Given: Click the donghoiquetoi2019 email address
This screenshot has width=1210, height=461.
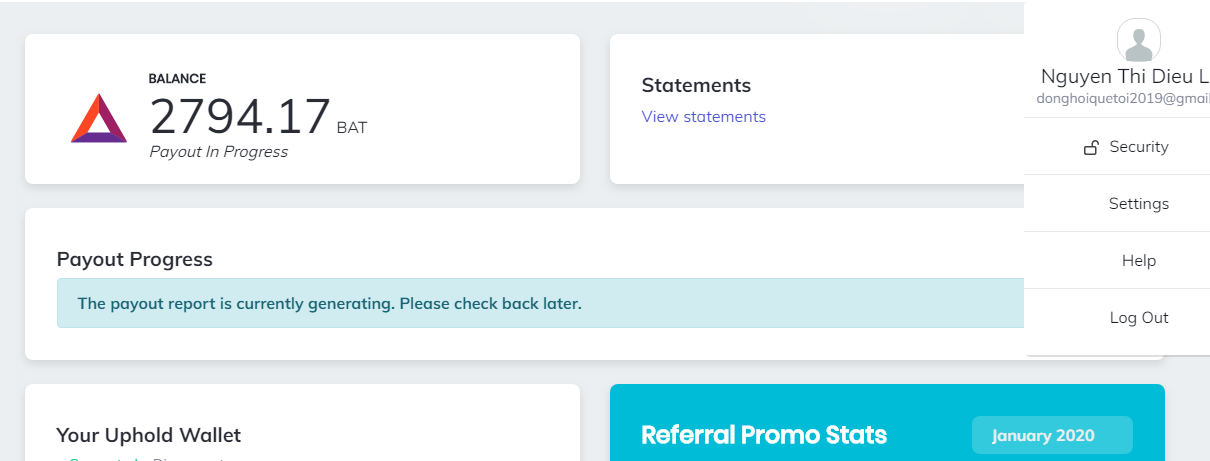Looking at the screenshot, I should [1122, 99].
